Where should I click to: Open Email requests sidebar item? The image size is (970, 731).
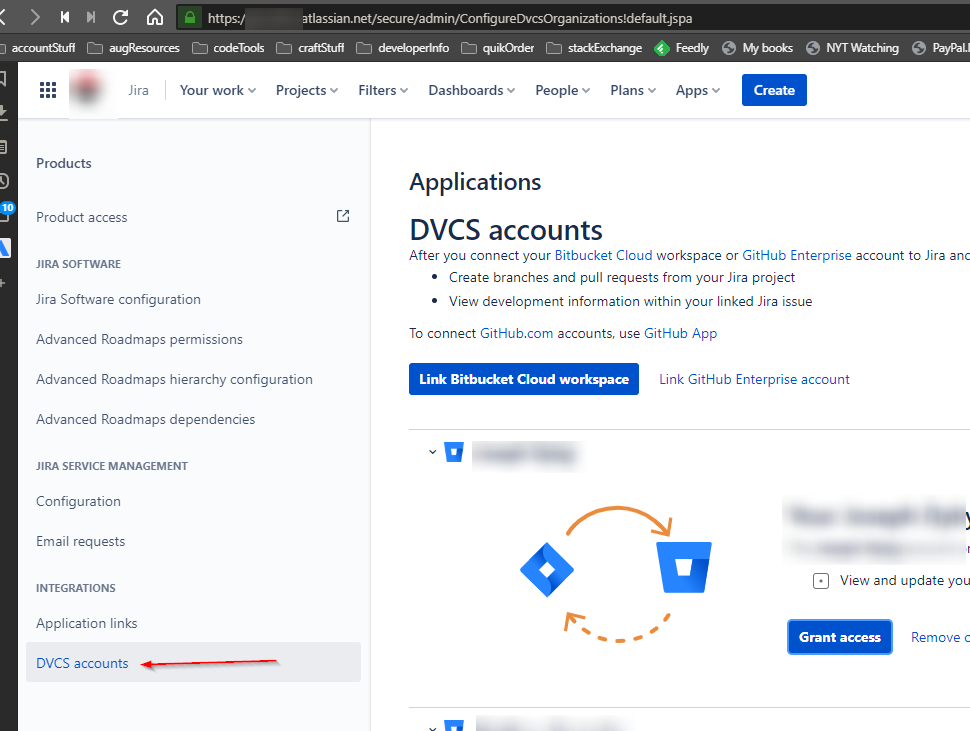80,541
